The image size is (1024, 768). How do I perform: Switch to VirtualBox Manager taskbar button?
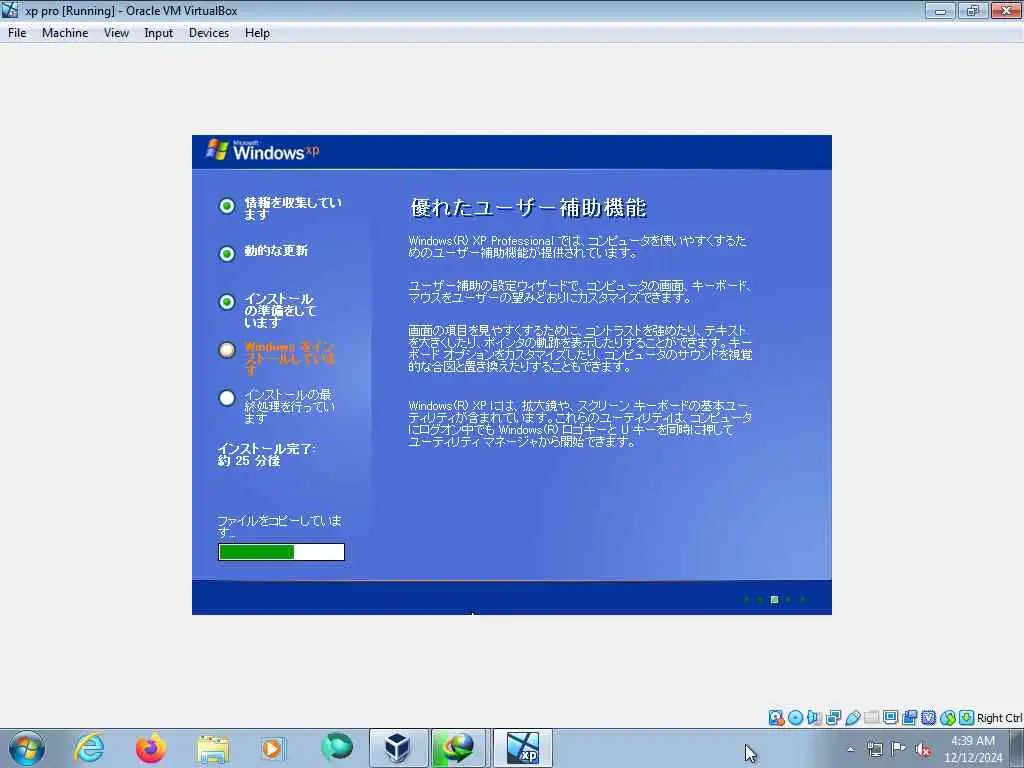click(x=398, y=748)
